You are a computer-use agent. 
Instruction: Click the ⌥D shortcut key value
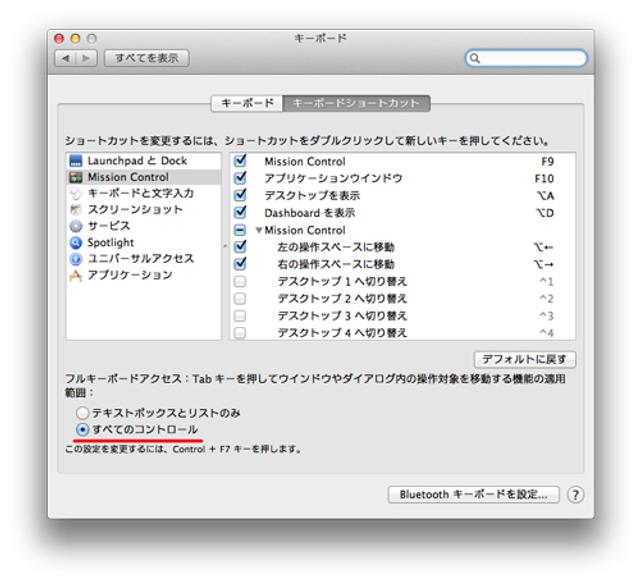[545, 213]
